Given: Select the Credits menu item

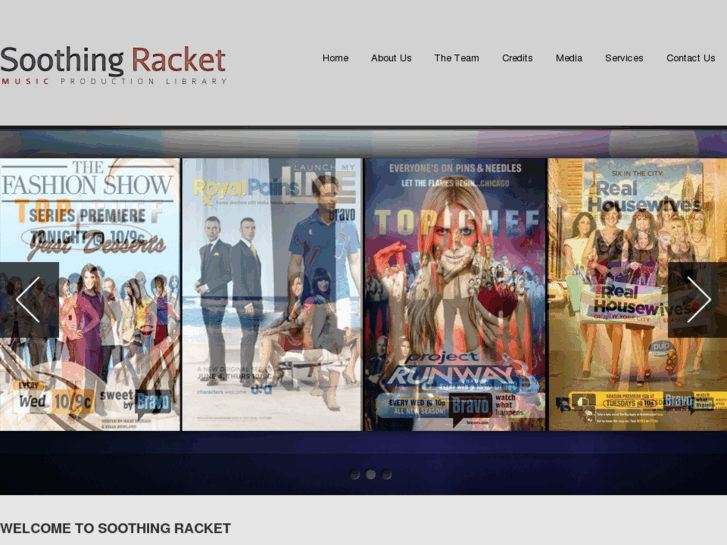Looking at the screenshot, I should click(517, 58).
